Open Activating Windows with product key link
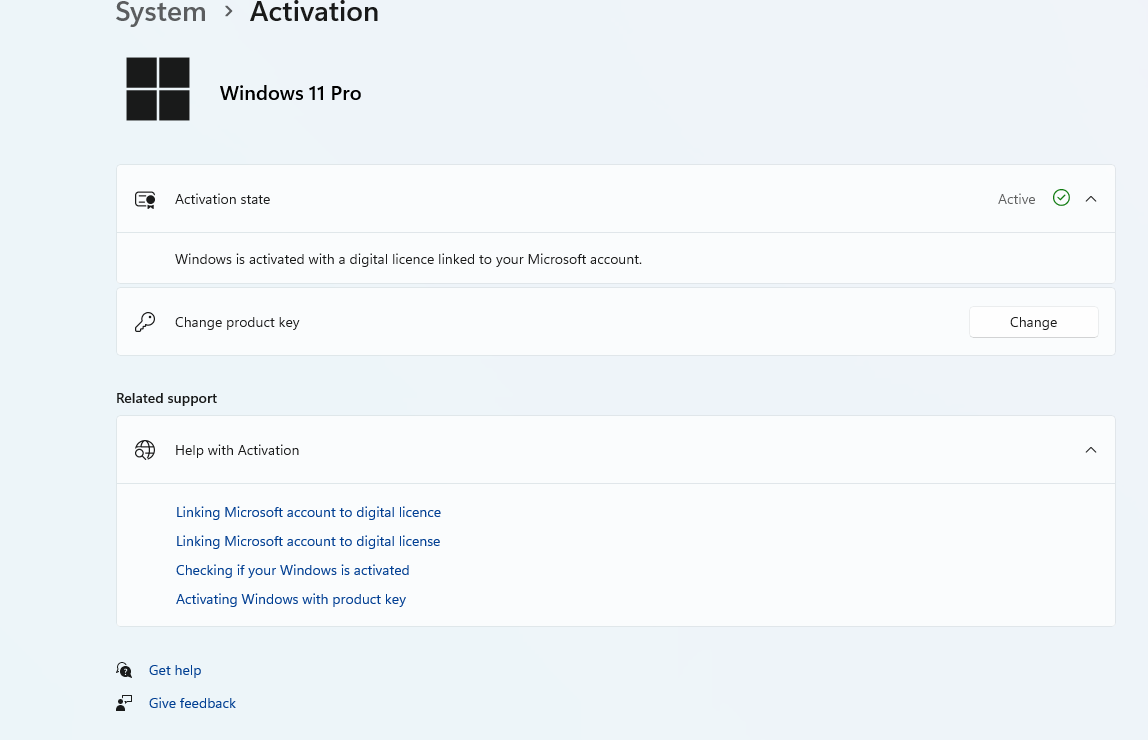Image resolution: width=1148 pixels, height=740 pixels. coord(291,599)
